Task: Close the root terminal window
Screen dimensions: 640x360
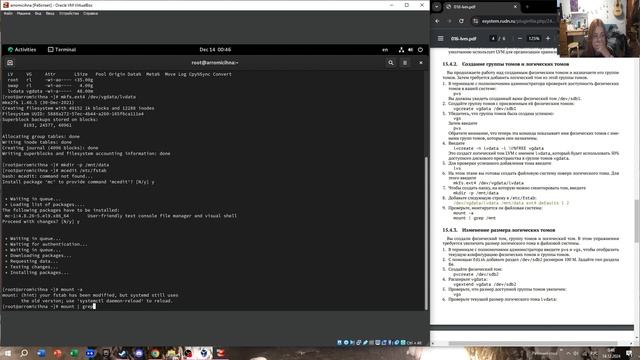Action: coord(421,63)
